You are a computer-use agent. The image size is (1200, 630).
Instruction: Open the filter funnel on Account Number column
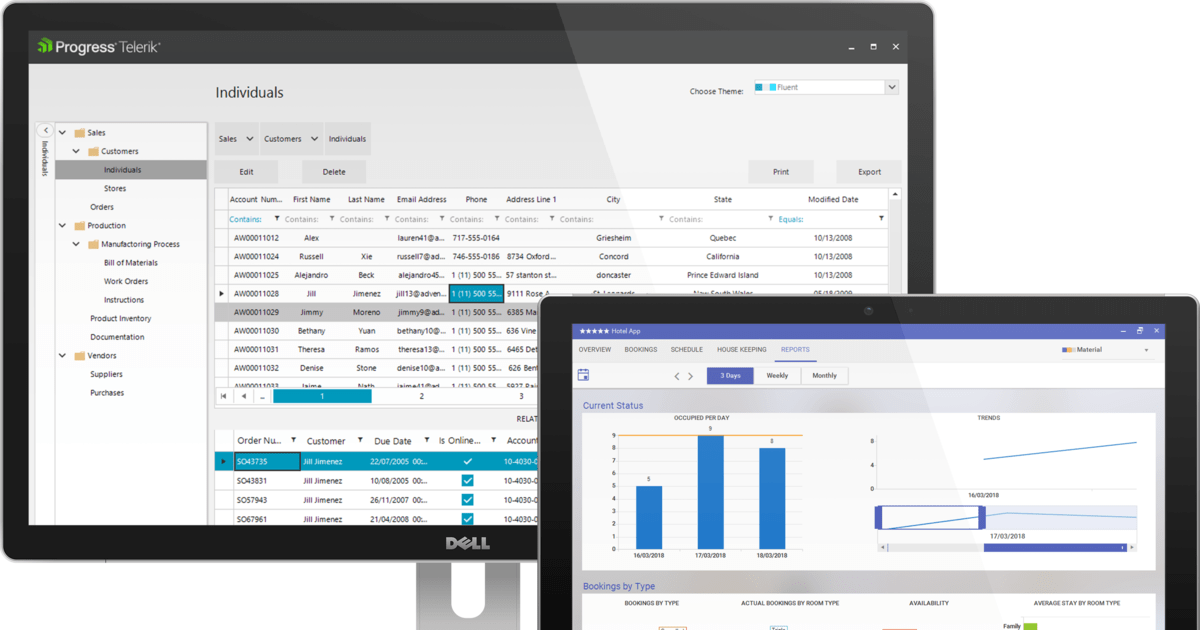pyautogui.click(x=277, y=218)
